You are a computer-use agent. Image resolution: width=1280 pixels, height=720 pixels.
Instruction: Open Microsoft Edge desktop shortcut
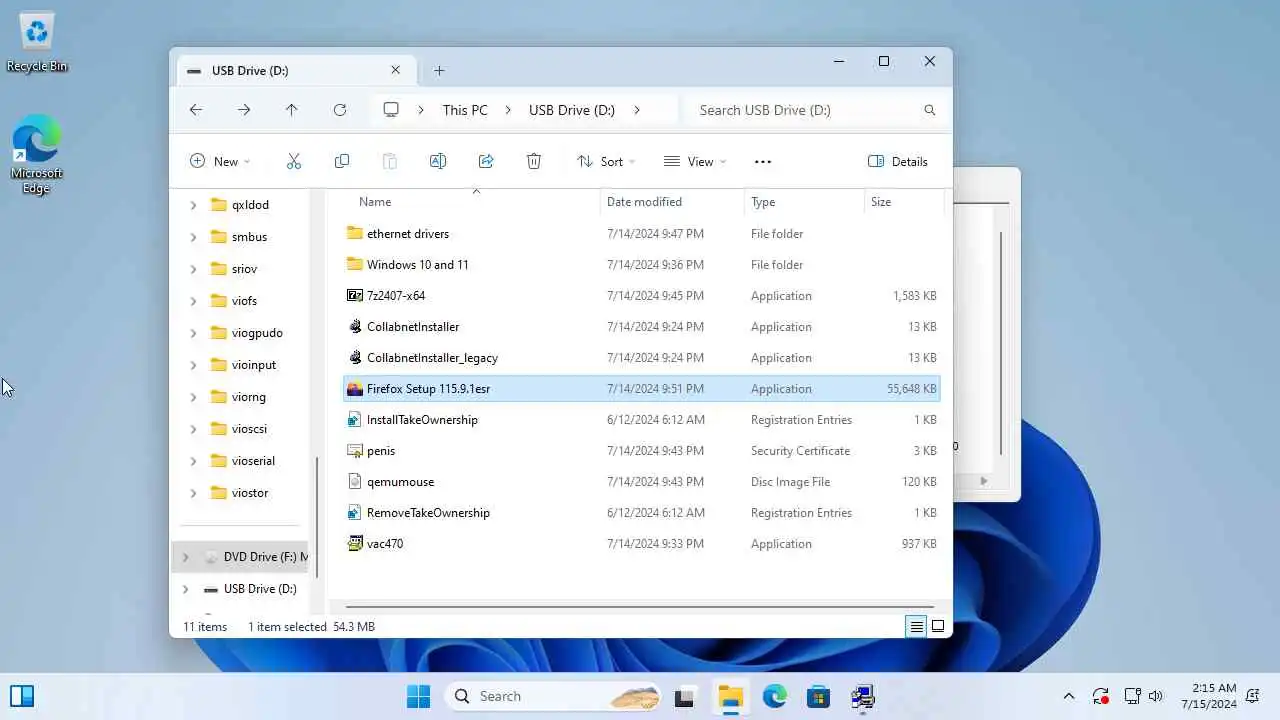[x=36, y=154]
